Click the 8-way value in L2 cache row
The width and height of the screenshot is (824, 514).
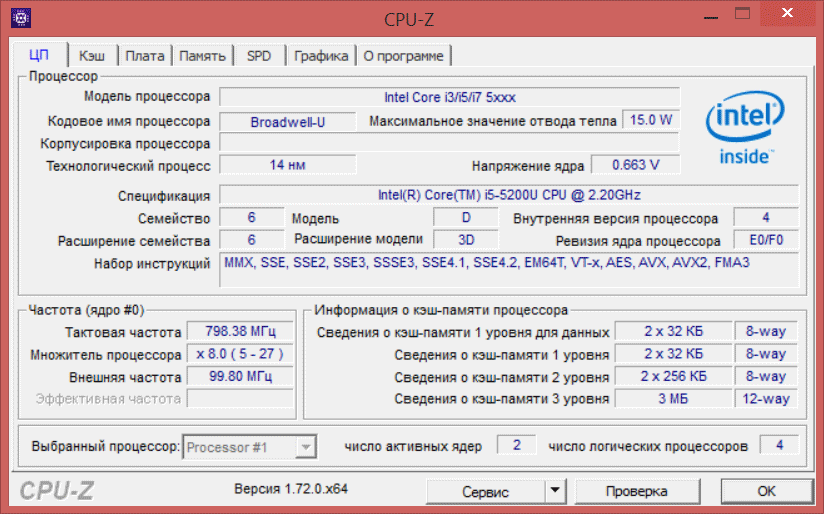tap(766, 376)
